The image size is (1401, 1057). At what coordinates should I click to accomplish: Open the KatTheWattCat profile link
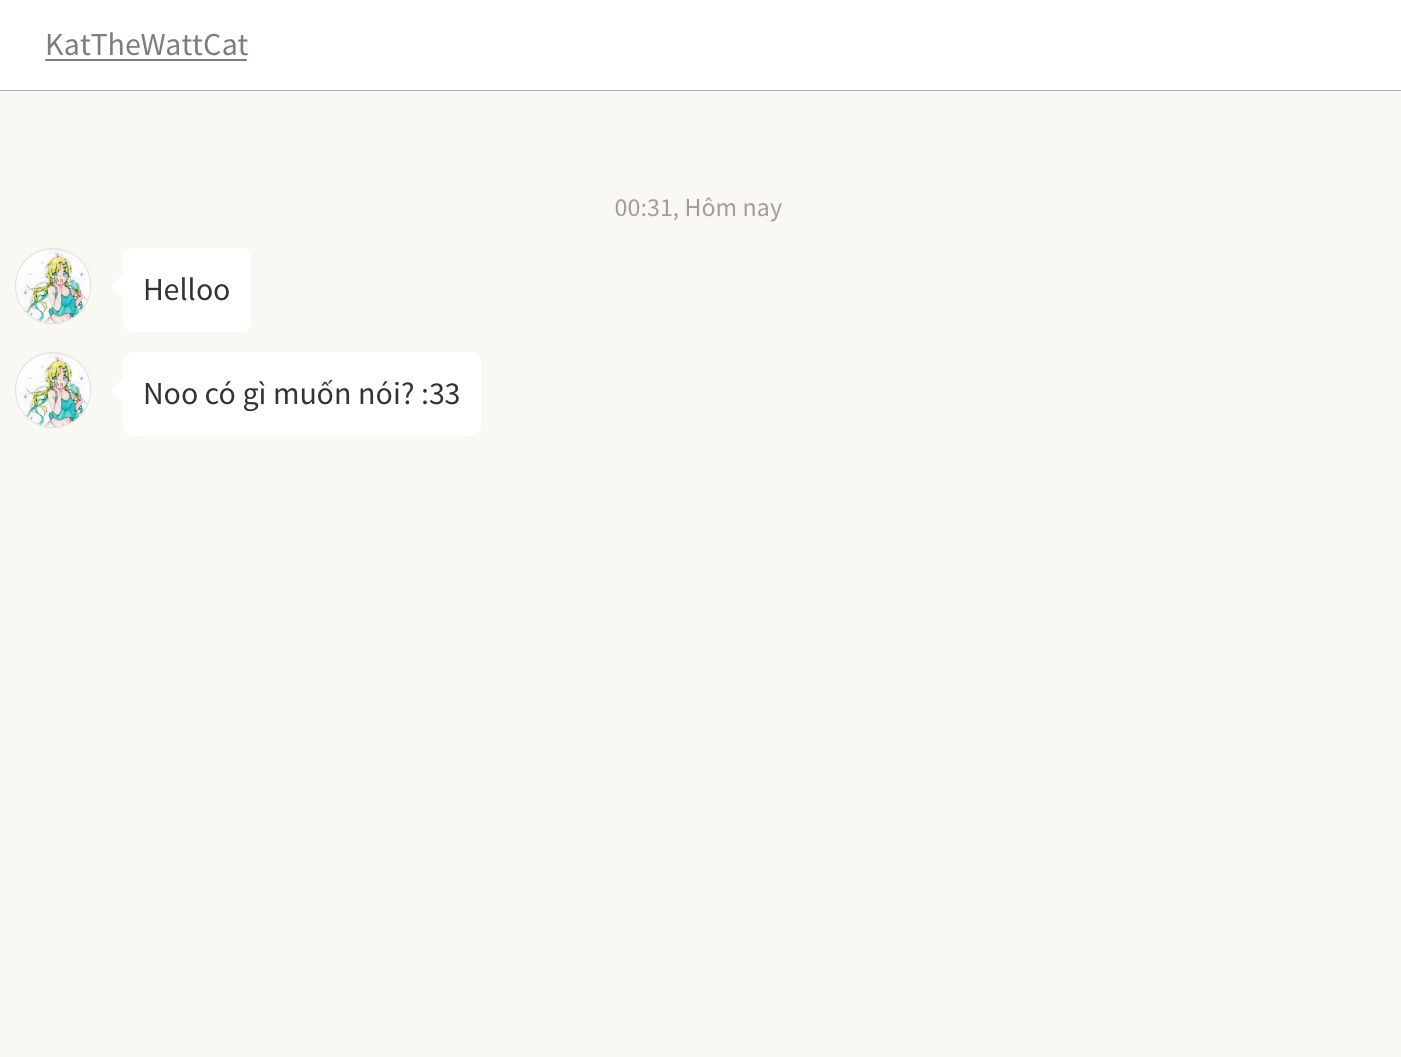click(146, 44)
